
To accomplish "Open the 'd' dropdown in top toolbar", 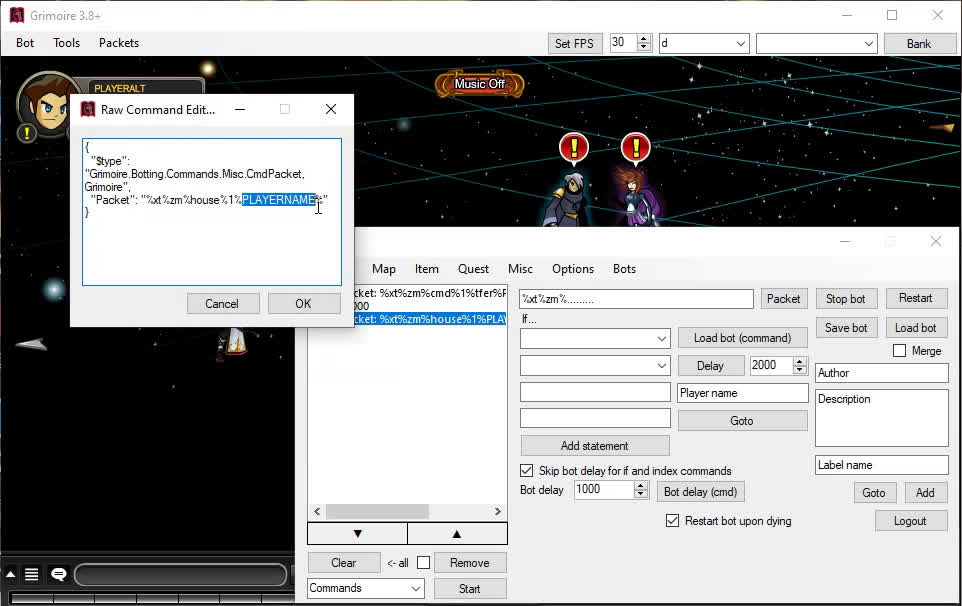I will coord(704,44).
